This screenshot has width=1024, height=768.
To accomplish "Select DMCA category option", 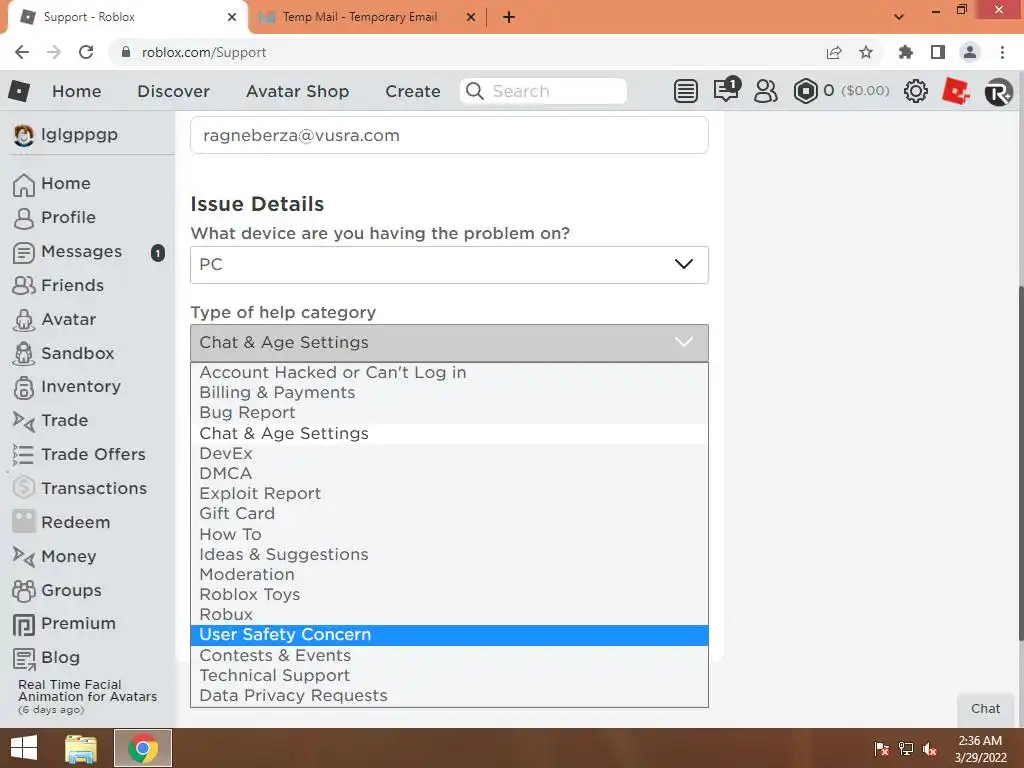I will click(x=449, y=473).
